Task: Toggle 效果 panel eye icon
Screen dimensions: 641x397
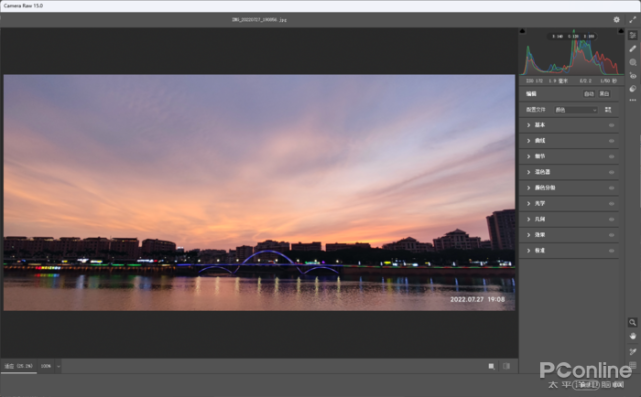Action: [x=612, y=235]
